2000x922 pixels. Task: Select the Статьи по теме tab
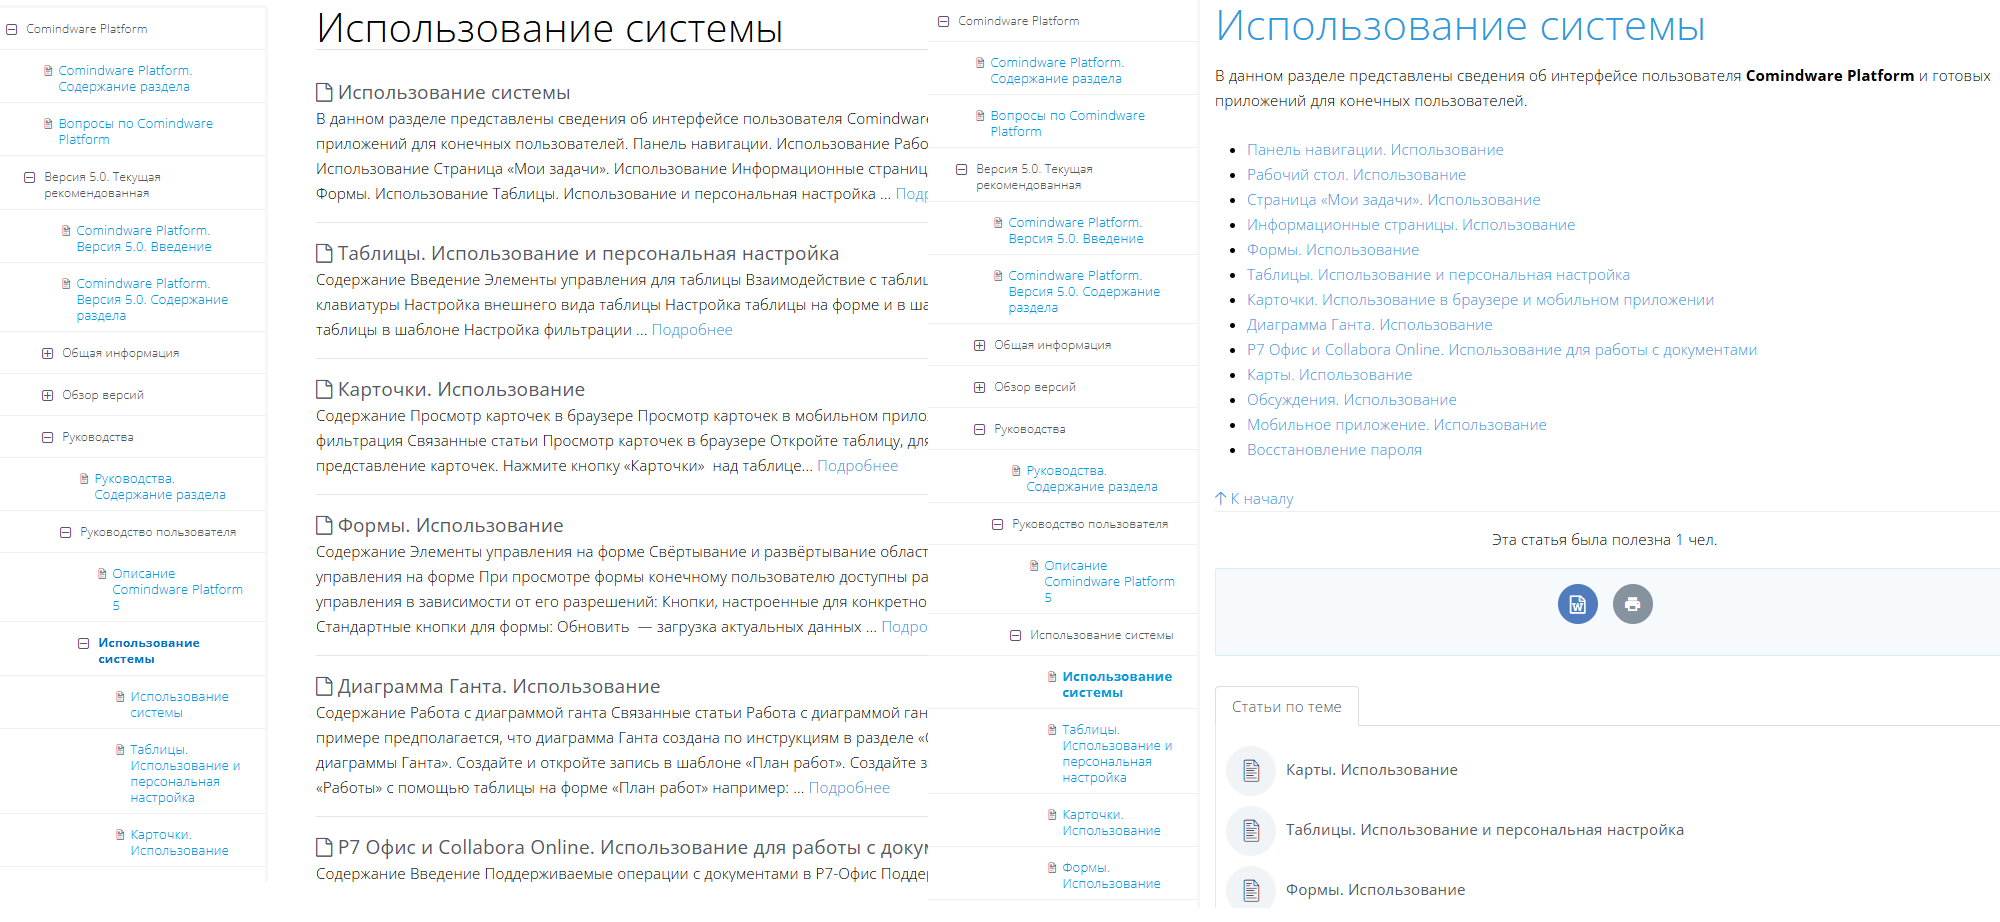(x=1286, y=707)
